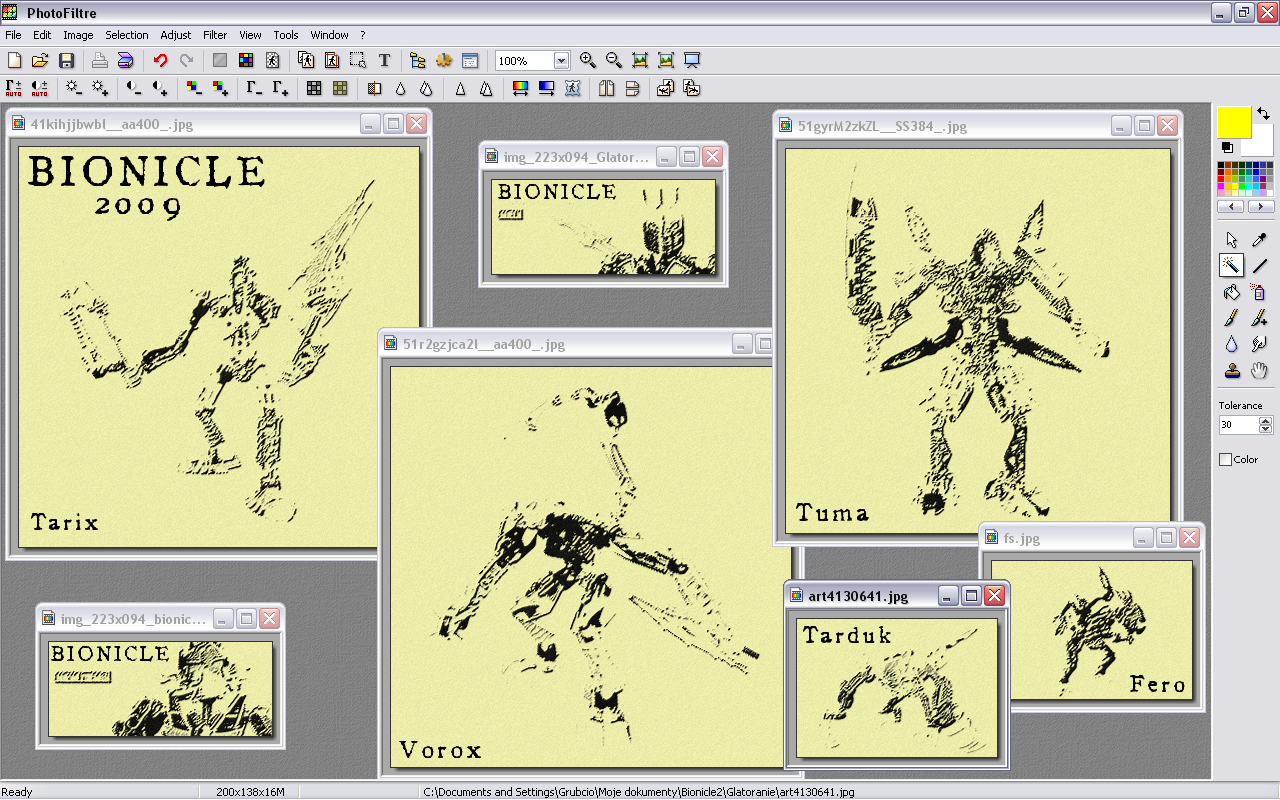The image size is (1280, 800).
Task: Create a new image with the New icon
Action: pyautogui.click(x=14, y=61)
